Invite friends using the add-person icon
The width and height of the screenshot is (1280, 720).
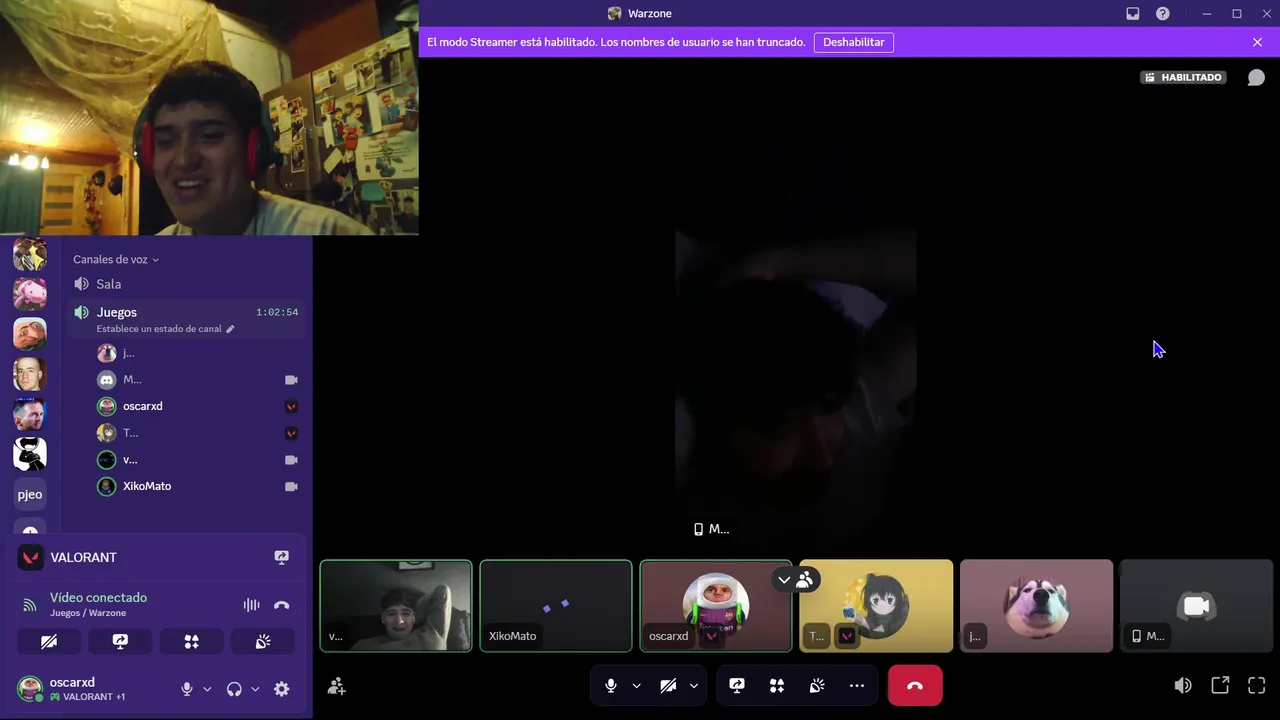pos(337,686)
